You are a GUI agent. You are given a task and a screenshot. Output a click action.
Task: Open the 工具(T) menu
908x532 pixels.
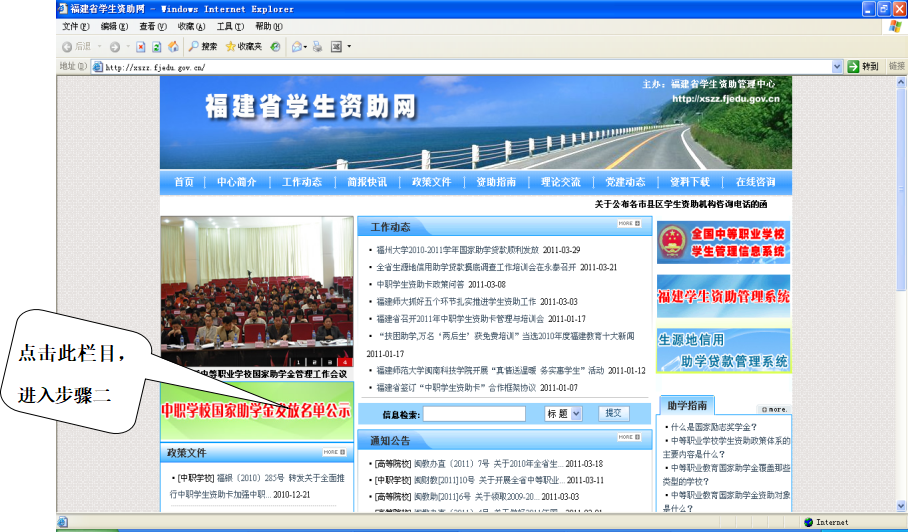pyautogui.click(x=230, y=26)
